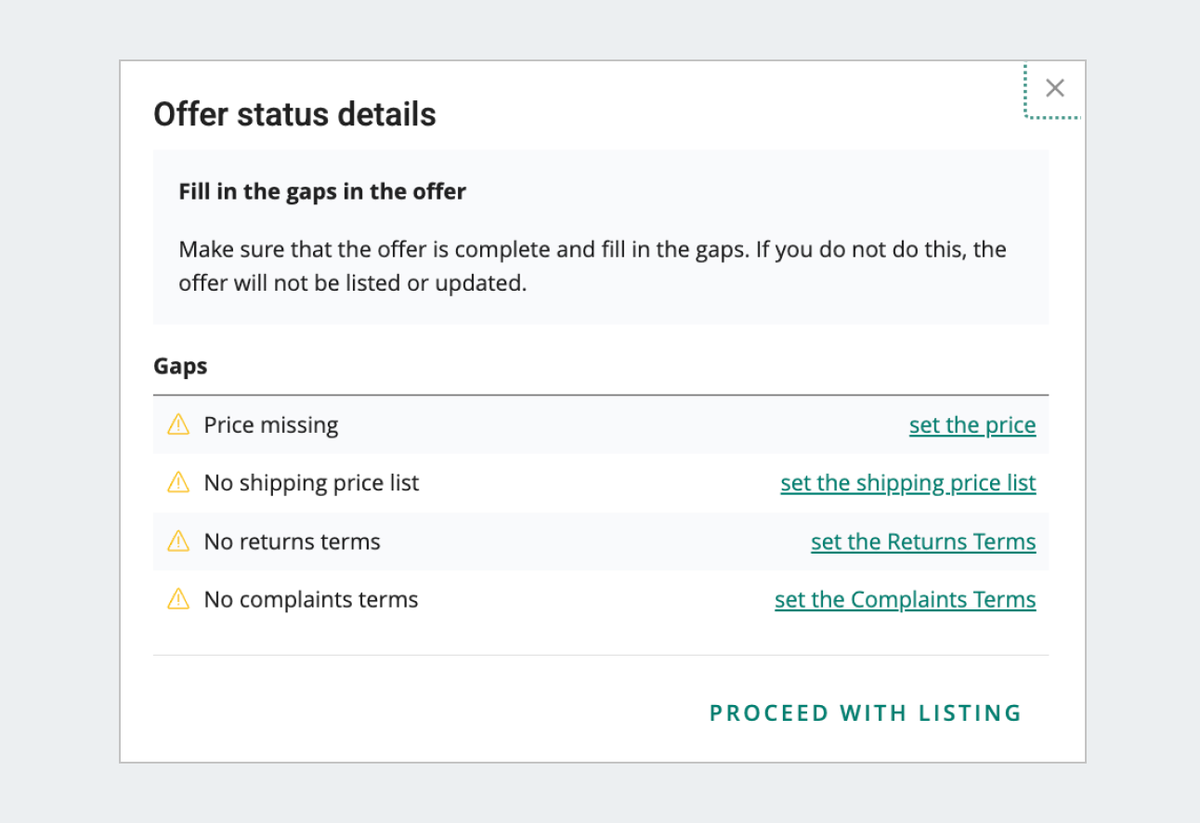
Task: Click the Fill in the gaps heading
Action: 322,191
